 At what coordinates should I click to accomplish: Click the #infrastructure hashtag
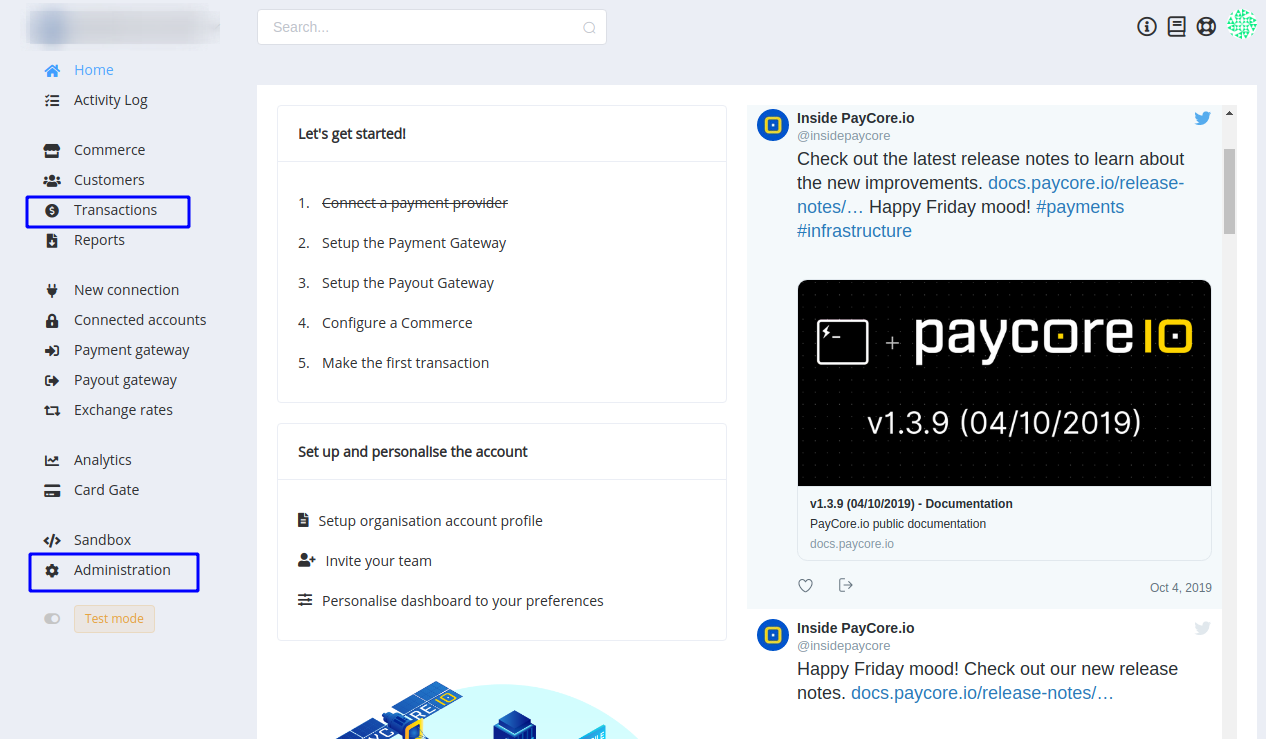[855, 231]
